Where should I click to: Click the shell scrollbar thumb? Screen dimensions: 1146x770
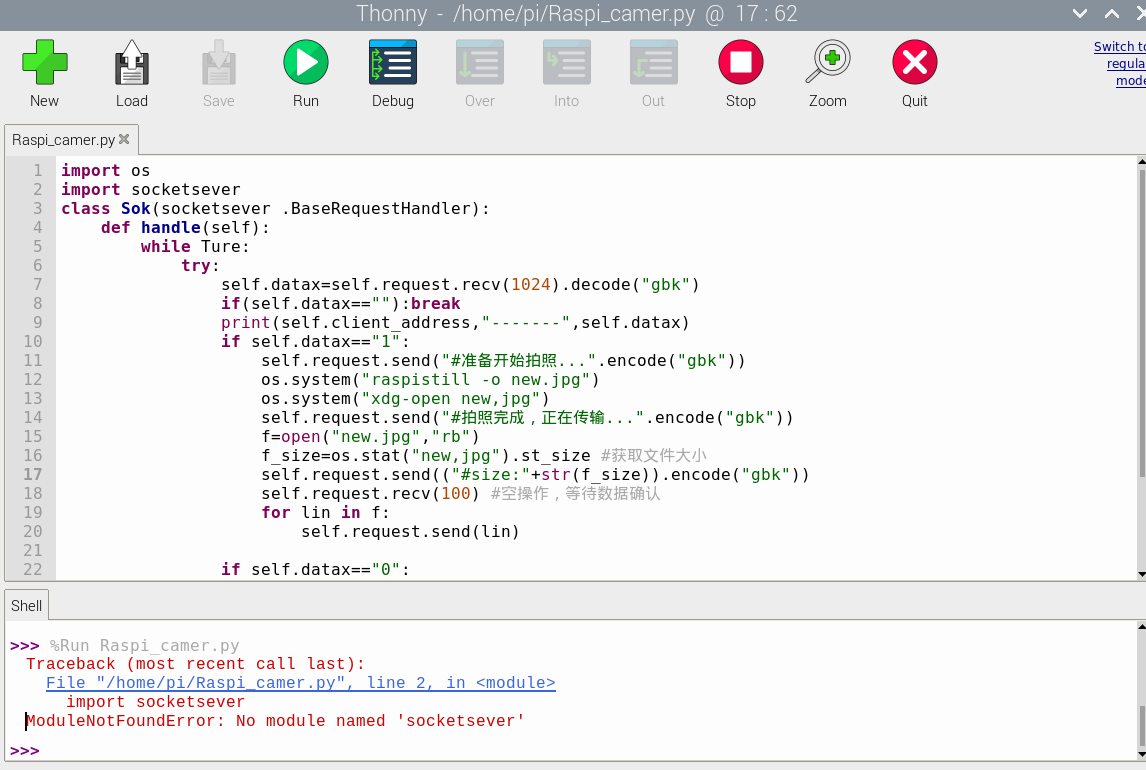pyautogui.click(x=1141, y=725)
